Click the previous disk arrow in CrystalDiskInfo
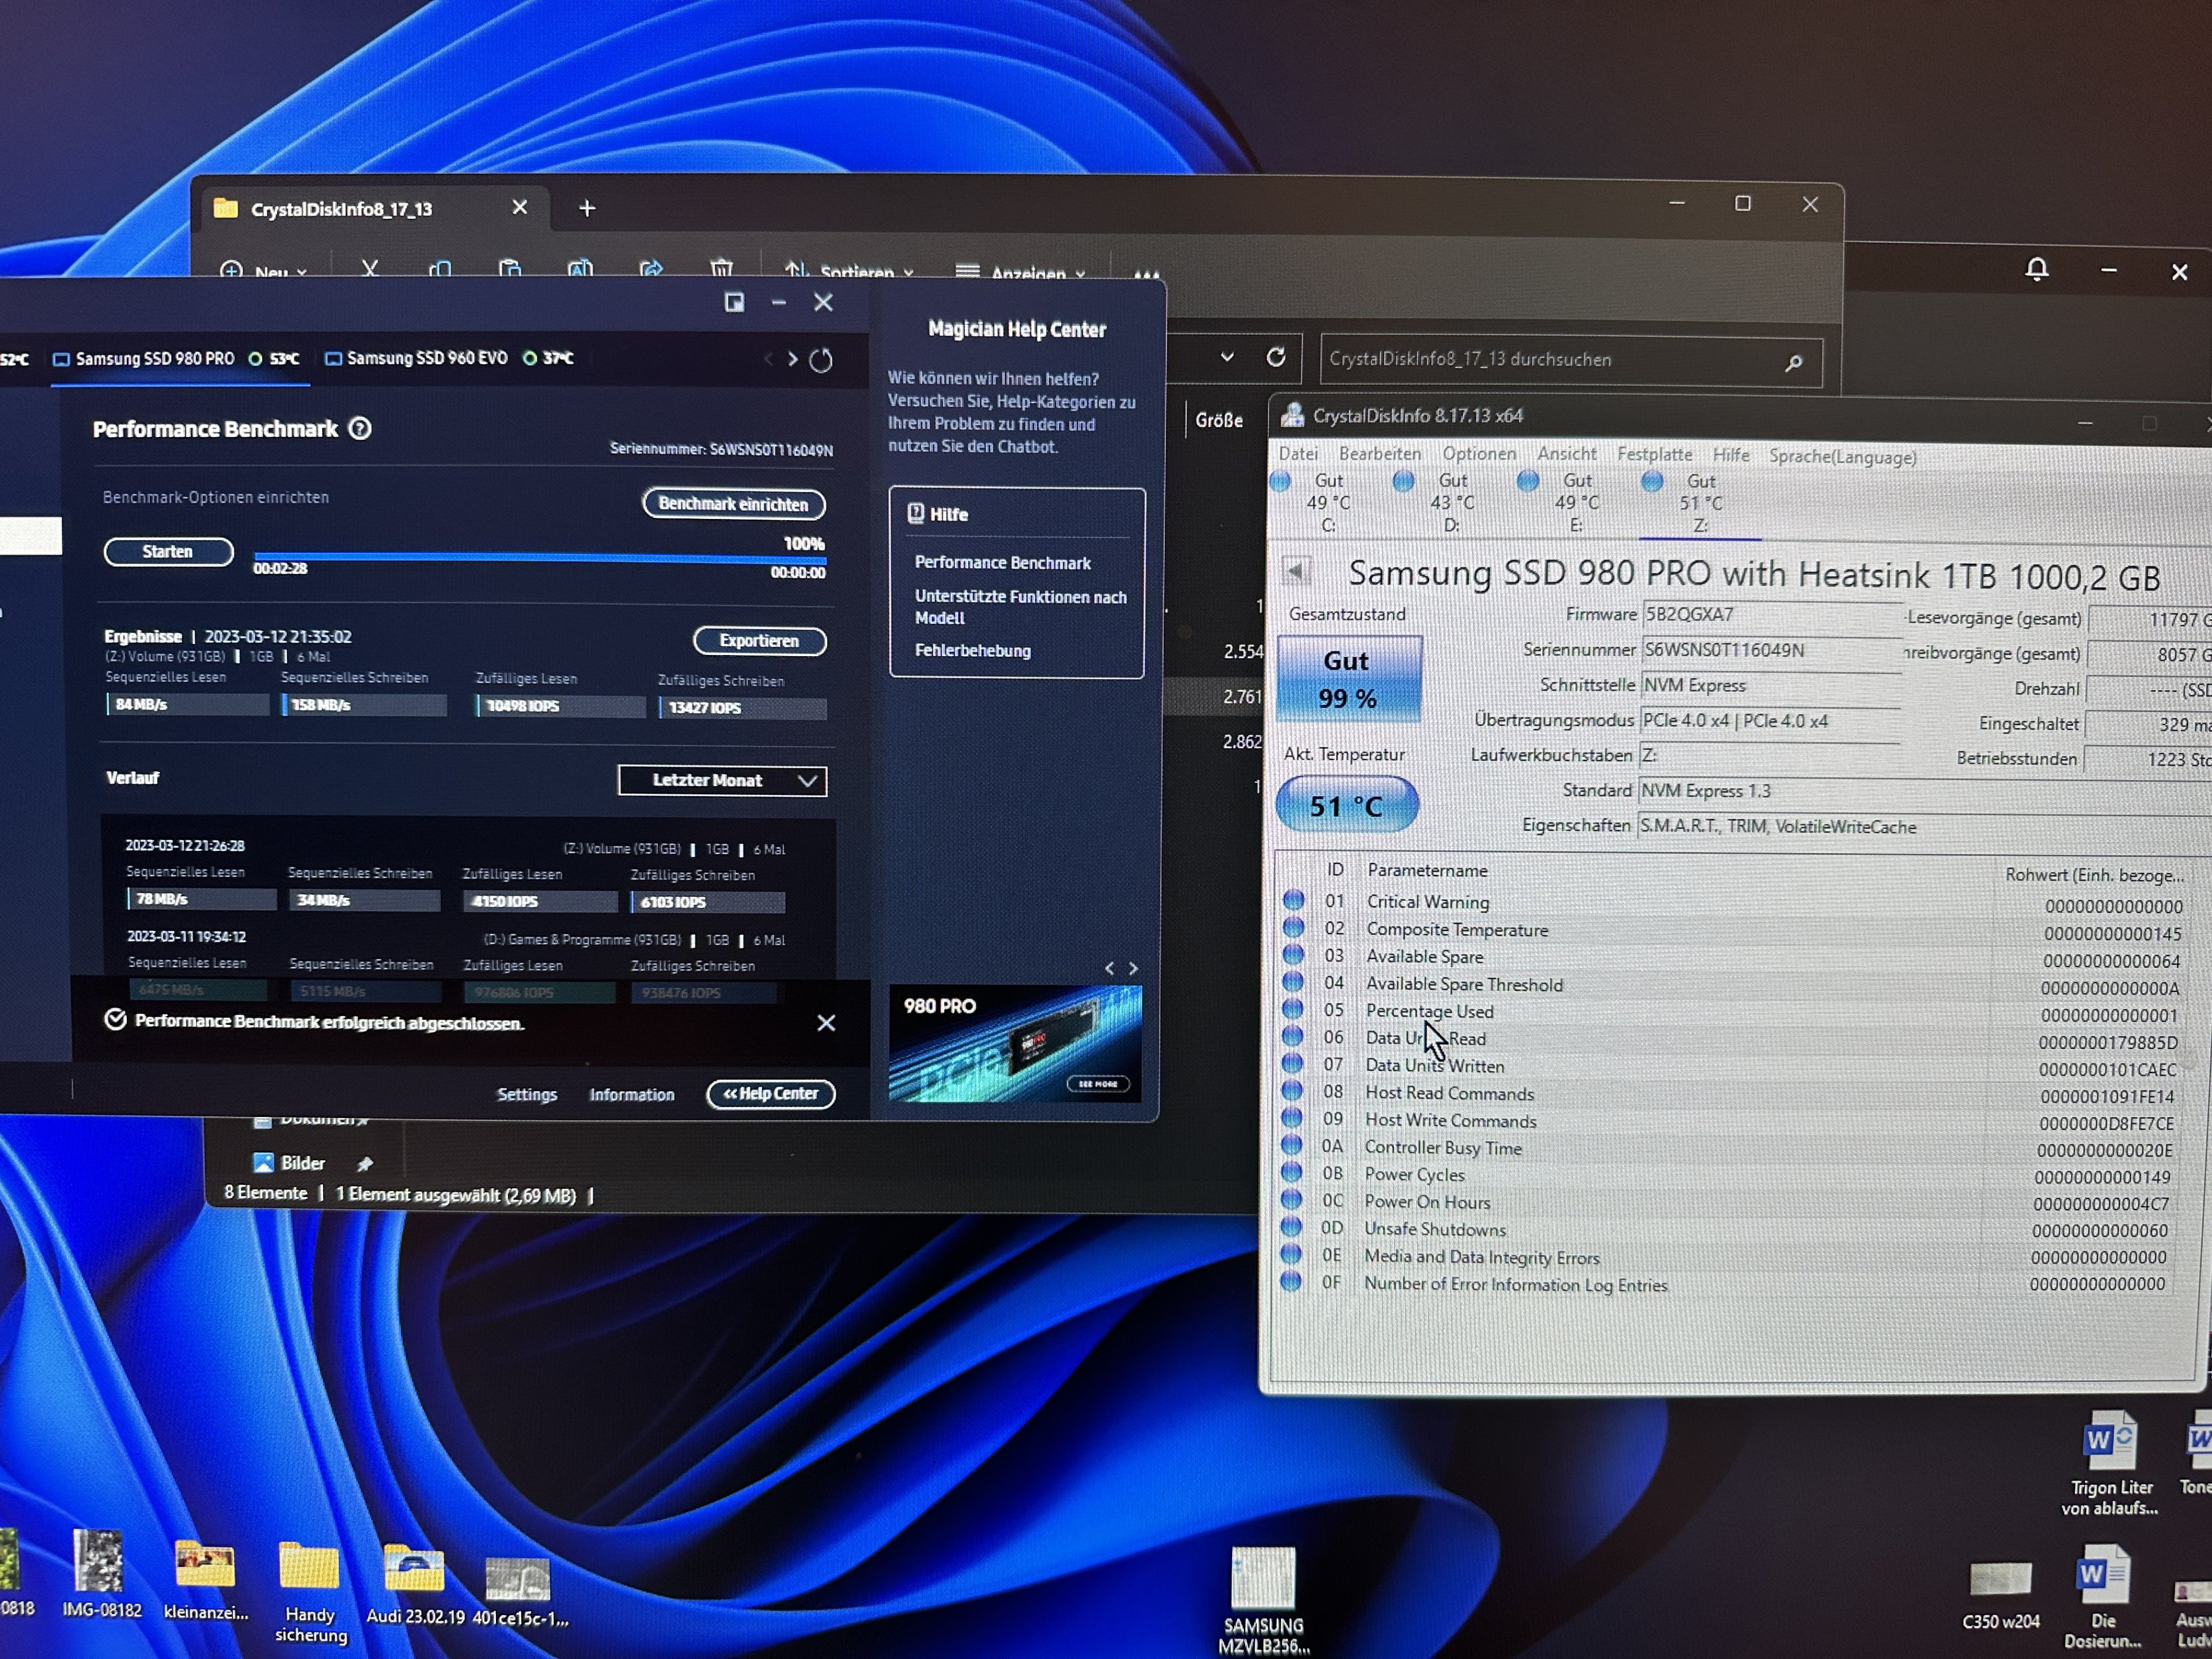 coord(1296,571)
